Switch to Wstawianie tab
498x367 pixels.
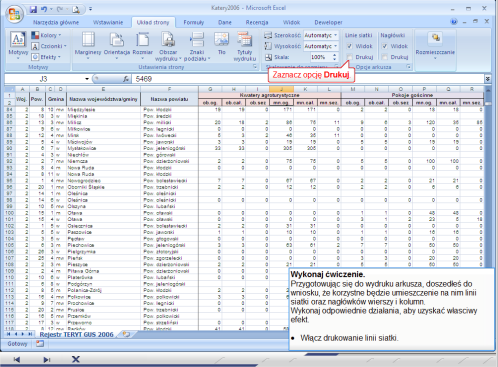pyautogui.click(x=108, y=22)
